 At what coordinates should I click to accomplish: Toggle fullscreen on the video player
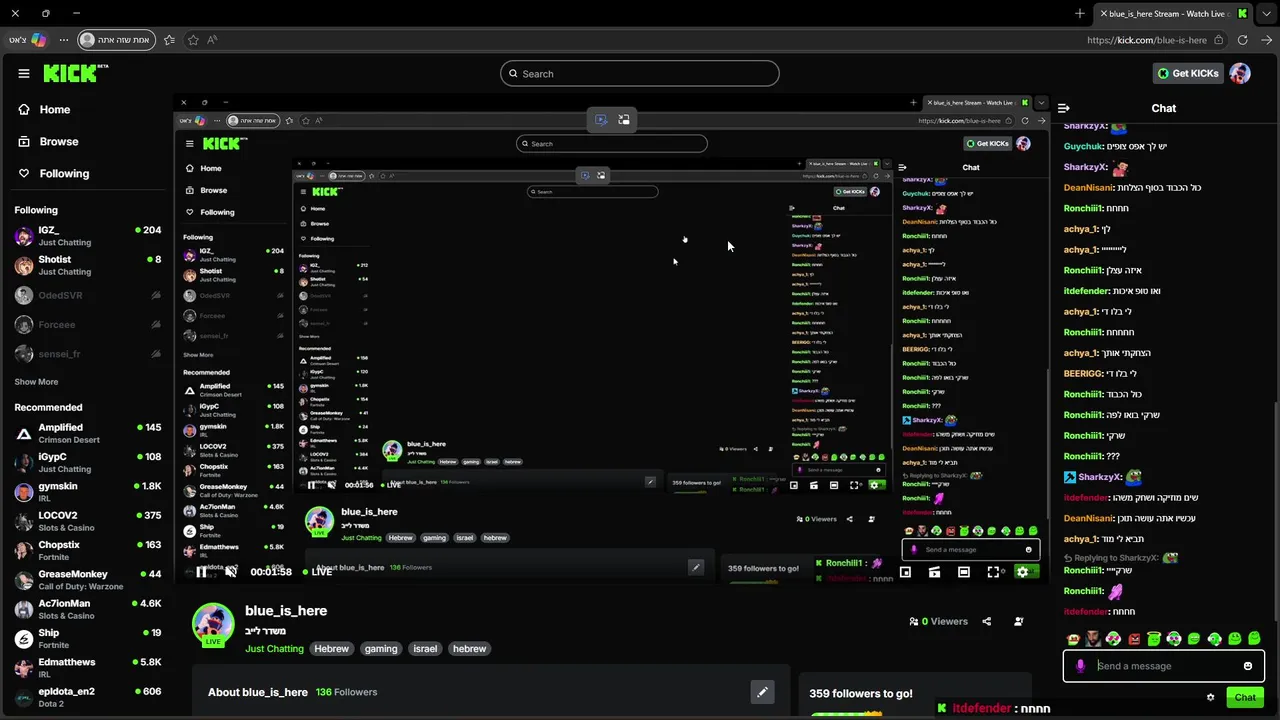point(993,572)
